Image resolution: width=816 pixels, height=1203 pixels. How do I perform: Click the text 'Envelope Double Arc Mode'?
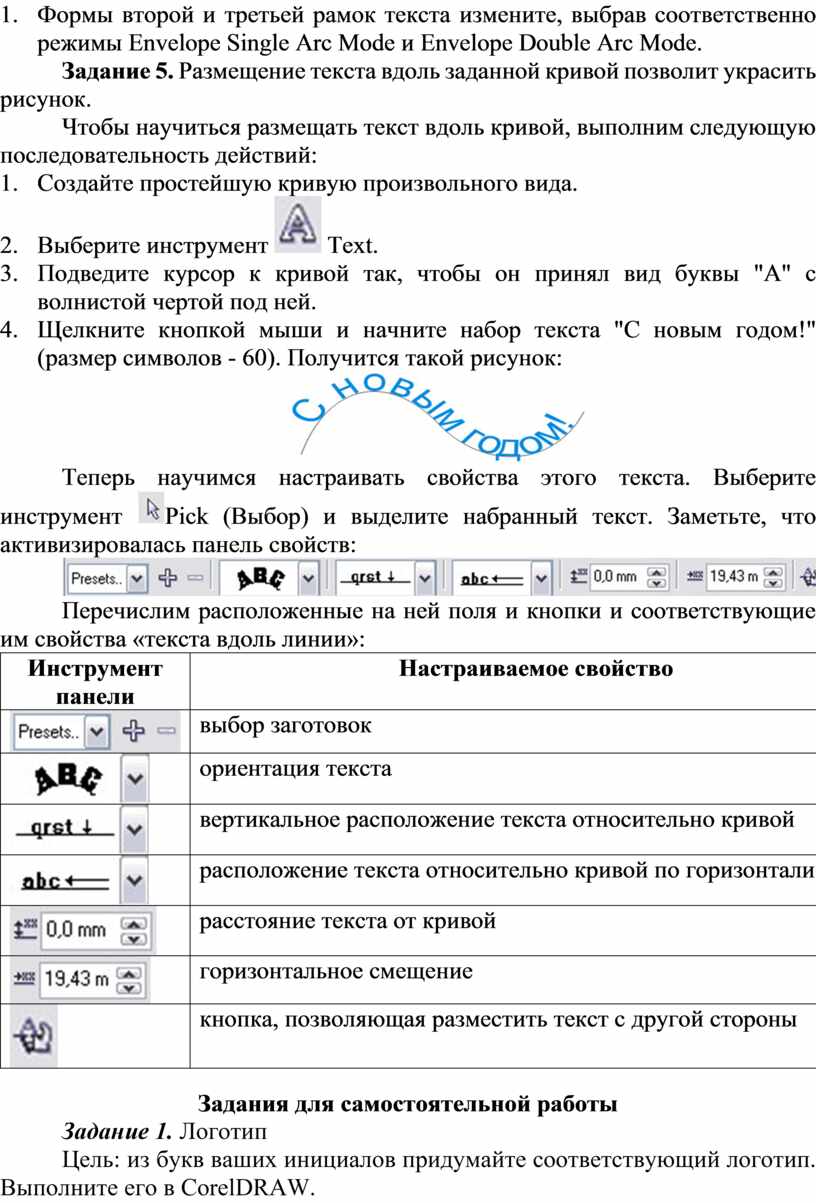pyautogui.click(x=560, y=45)
